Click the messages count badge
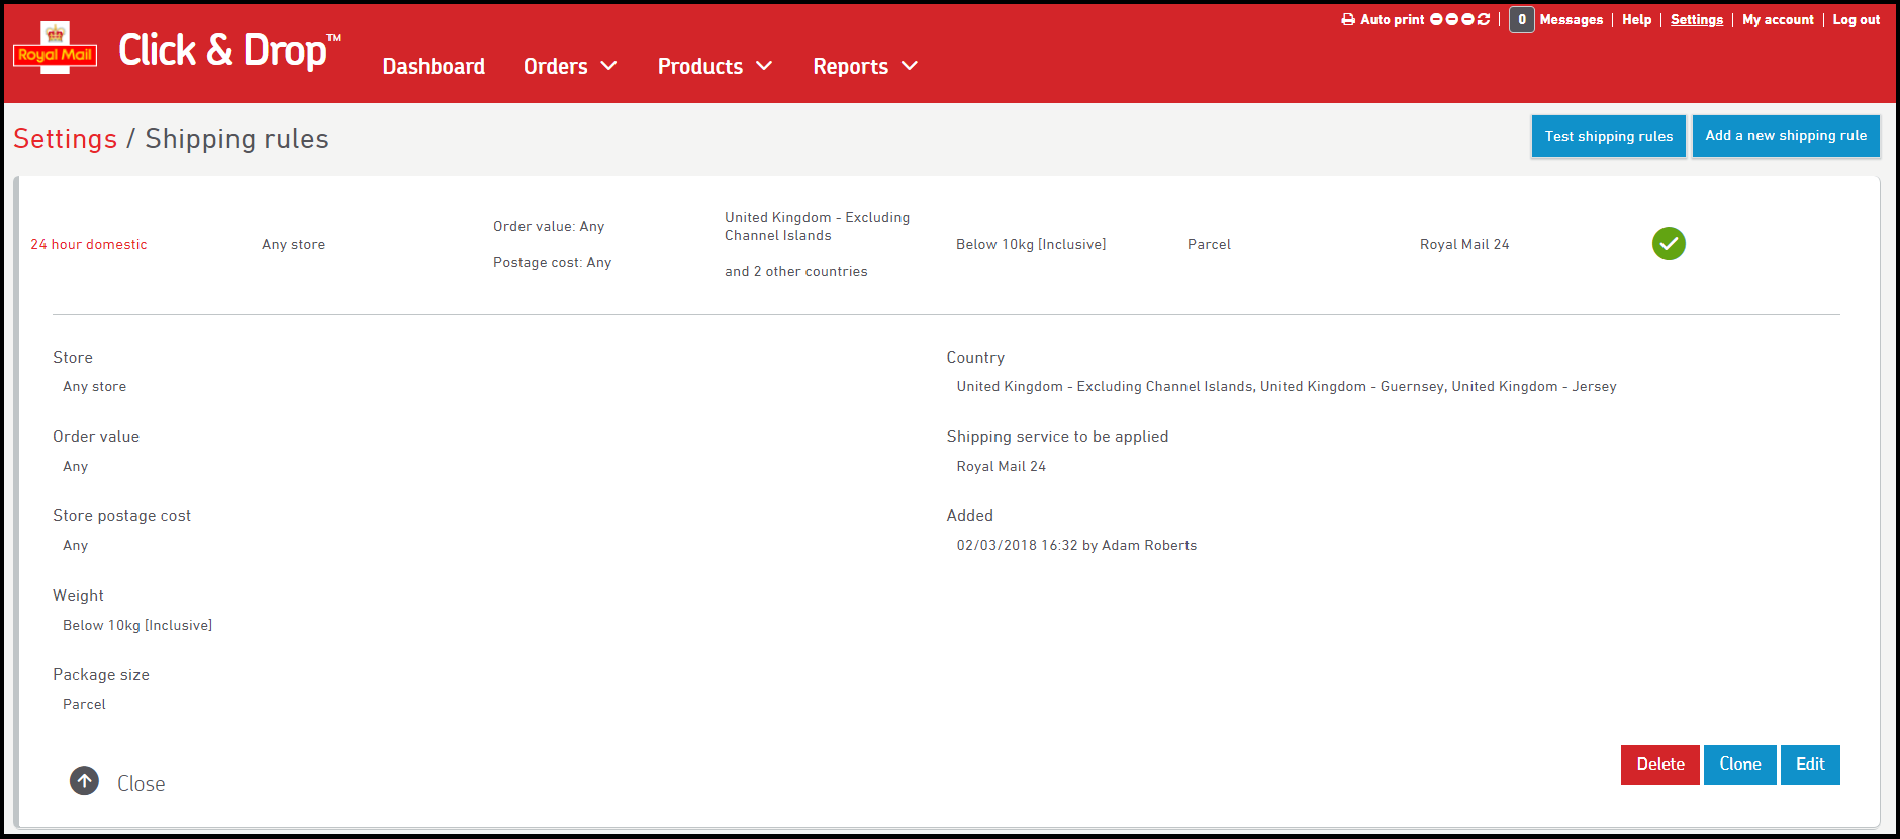This screenshot has width=1900, height=839. [x=1521, y=20]
